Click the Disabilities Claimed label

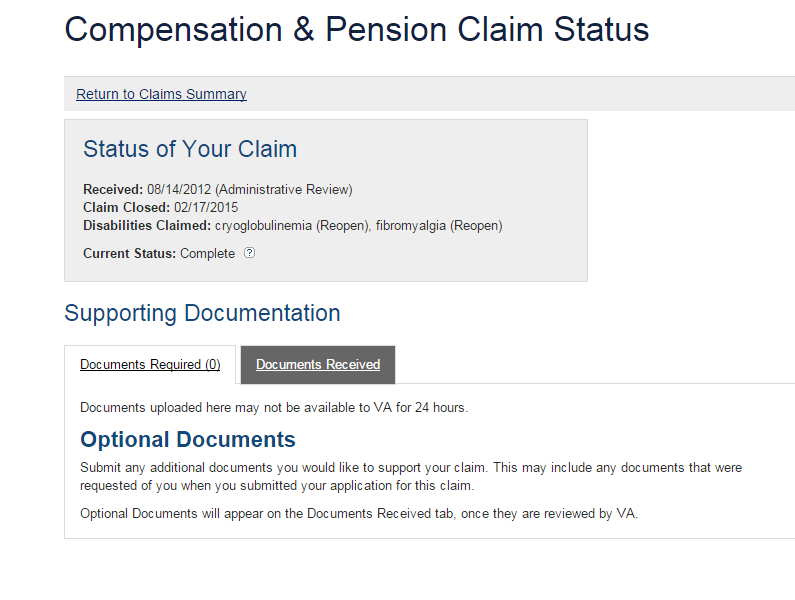click(x=146, y=225)
